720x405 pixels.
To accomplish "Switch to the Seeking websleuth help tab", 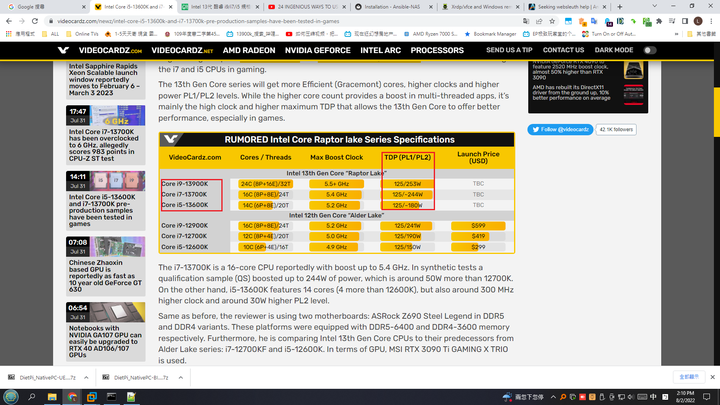I will click(x=567, y=7).
